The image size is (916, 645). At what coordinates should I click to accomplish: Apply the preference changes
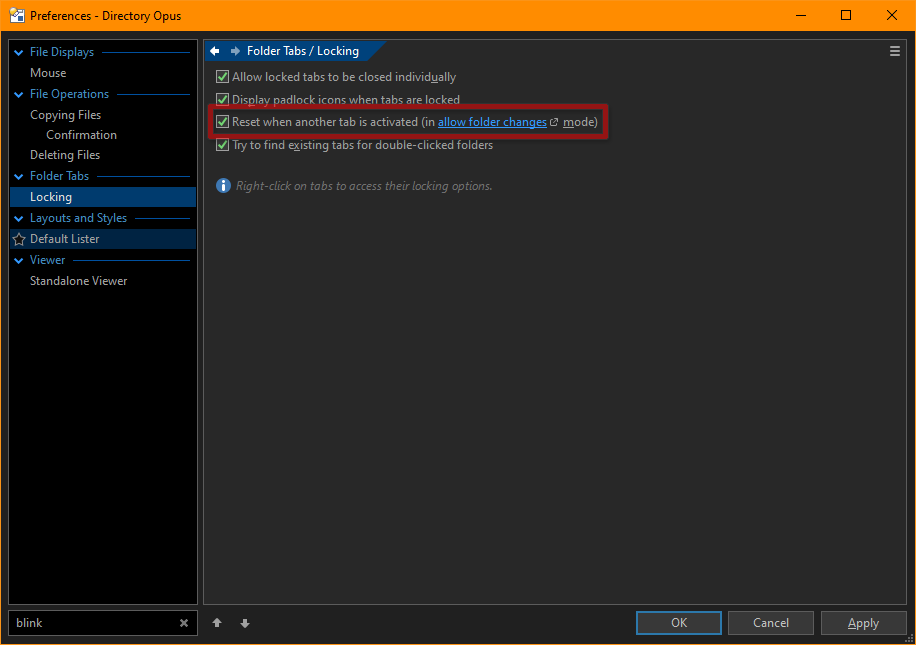pos(863,623)
